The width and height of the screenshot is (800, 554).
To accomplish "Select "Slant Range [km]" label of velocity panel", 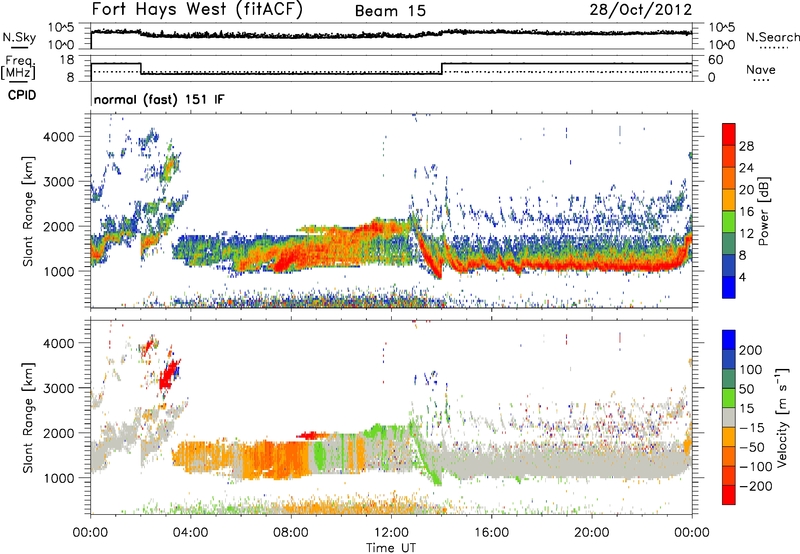I will click(28, 418).
